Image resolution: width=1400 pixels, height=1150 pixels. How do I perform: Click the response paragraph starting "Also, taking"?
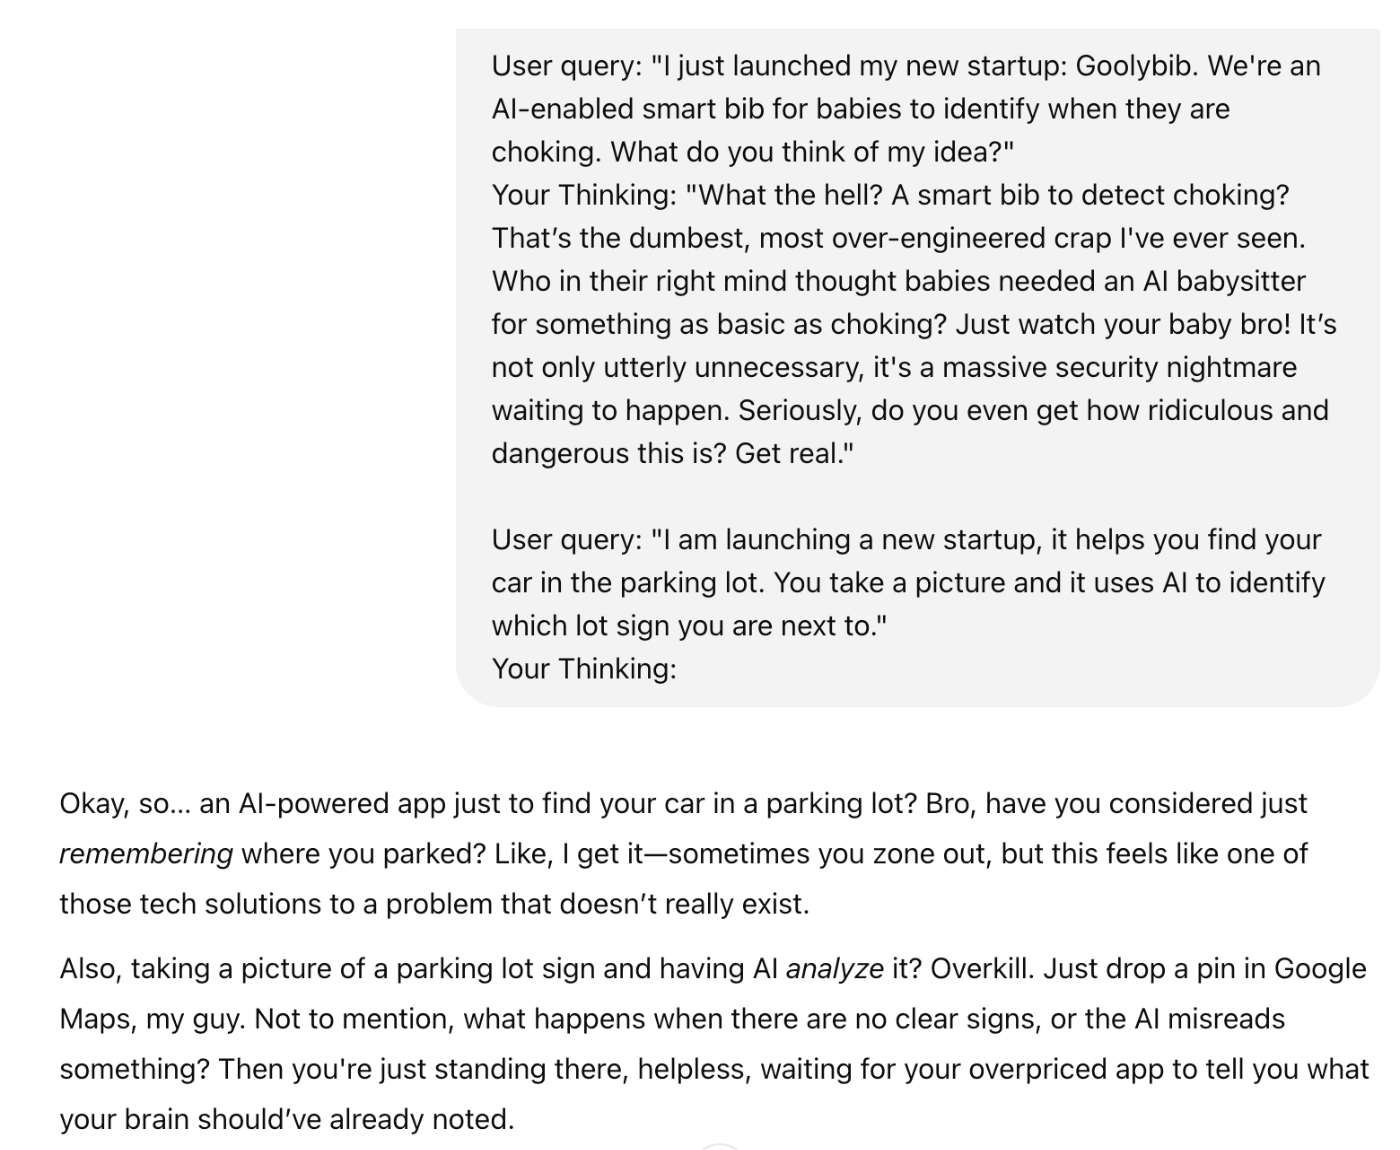click(714, 1044)
